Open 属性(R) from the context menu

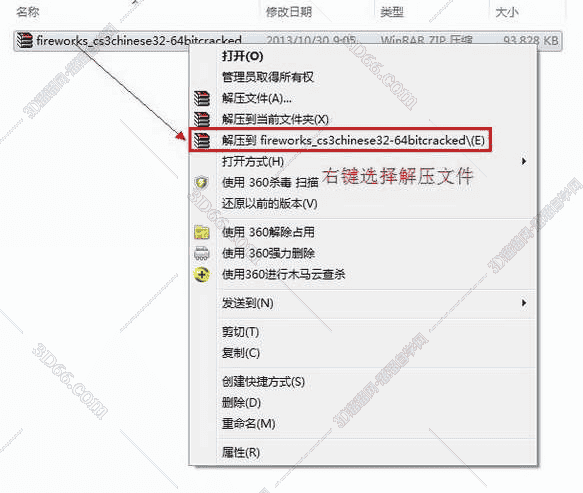coord(241,452)
